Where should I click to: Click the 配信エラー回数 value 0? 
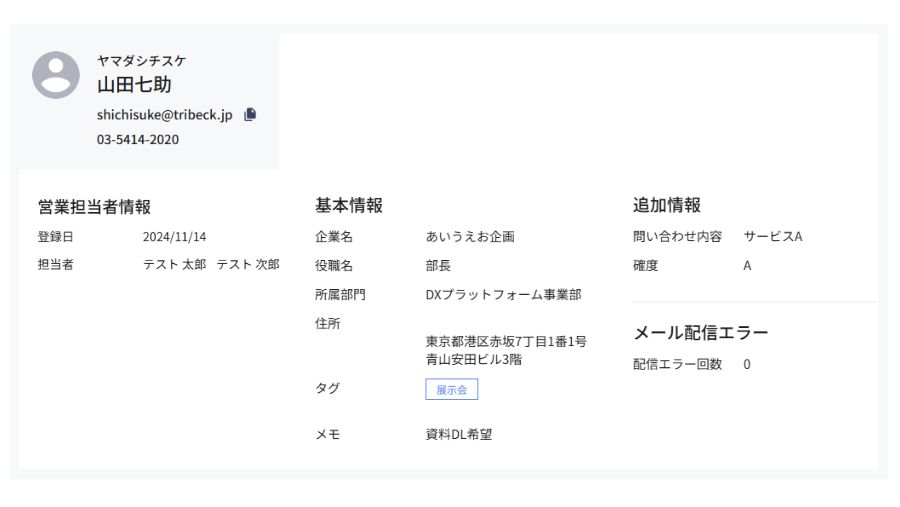pyautogui.click(x=746, y=364)
